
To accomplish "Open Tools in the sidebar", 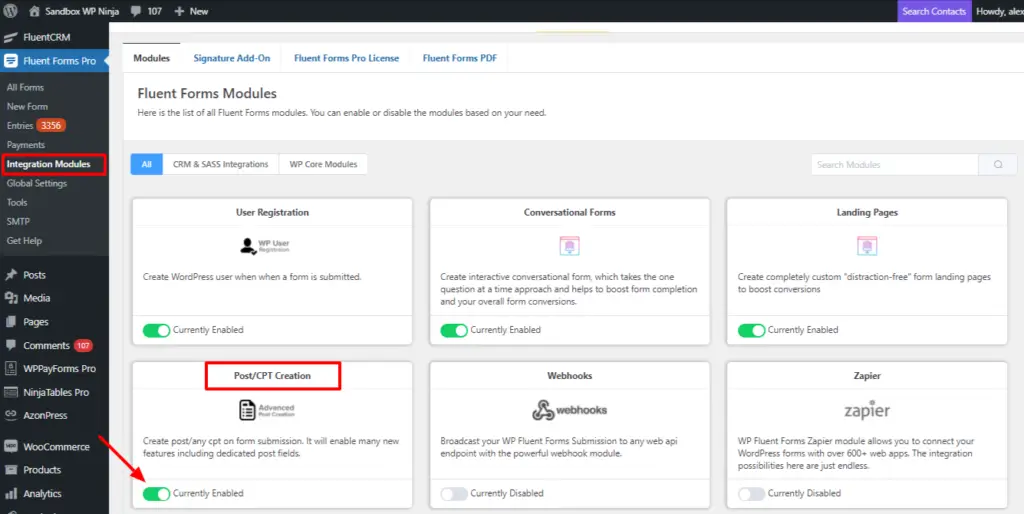I will point(17,202).
